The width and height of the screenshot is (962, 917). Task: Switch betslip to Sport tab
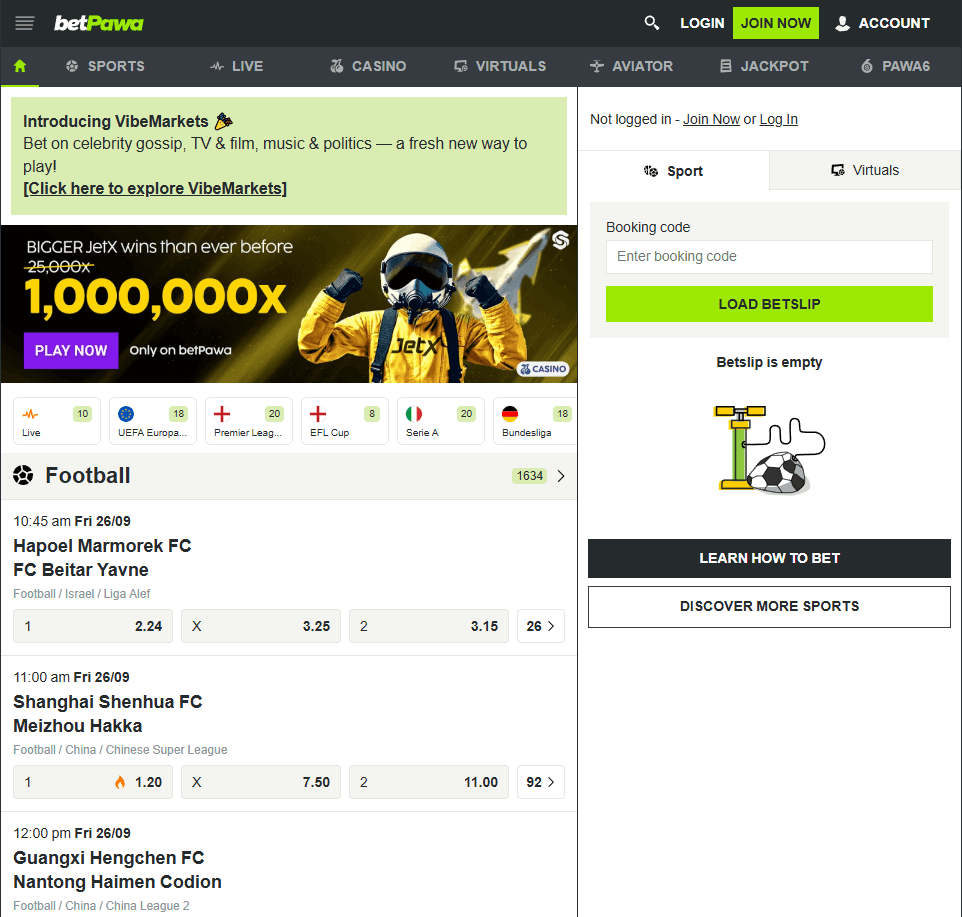(673, 171)
